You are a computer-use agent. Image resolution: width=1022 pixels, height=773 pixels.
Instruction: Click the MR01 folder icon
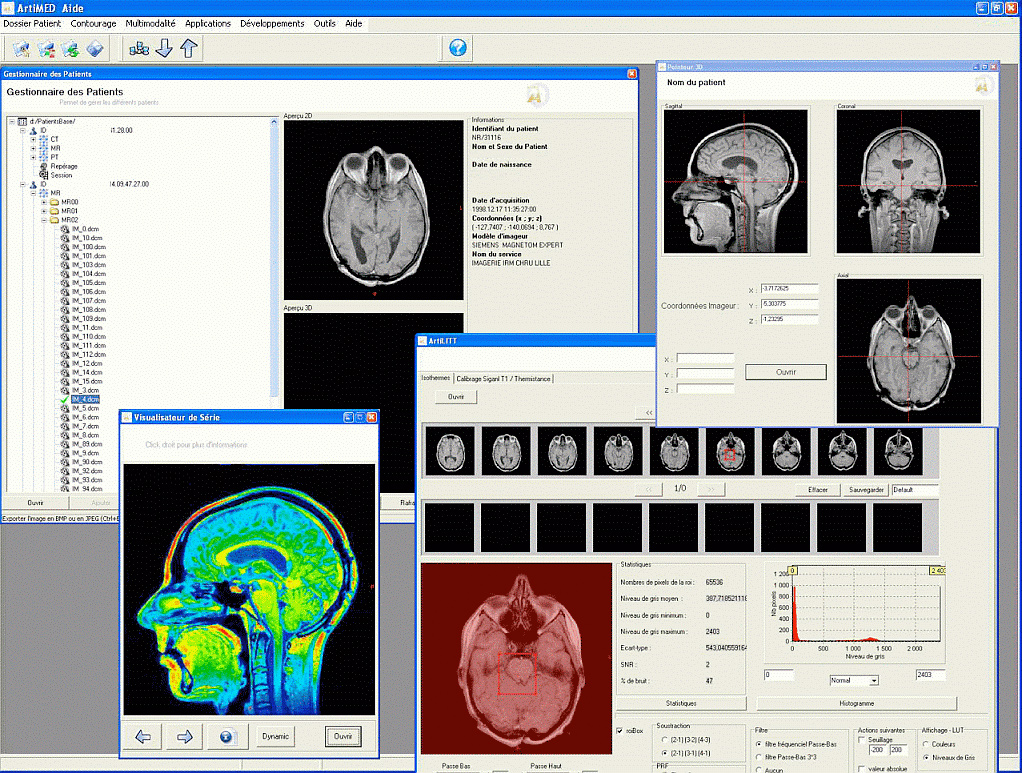click(55, 211)
